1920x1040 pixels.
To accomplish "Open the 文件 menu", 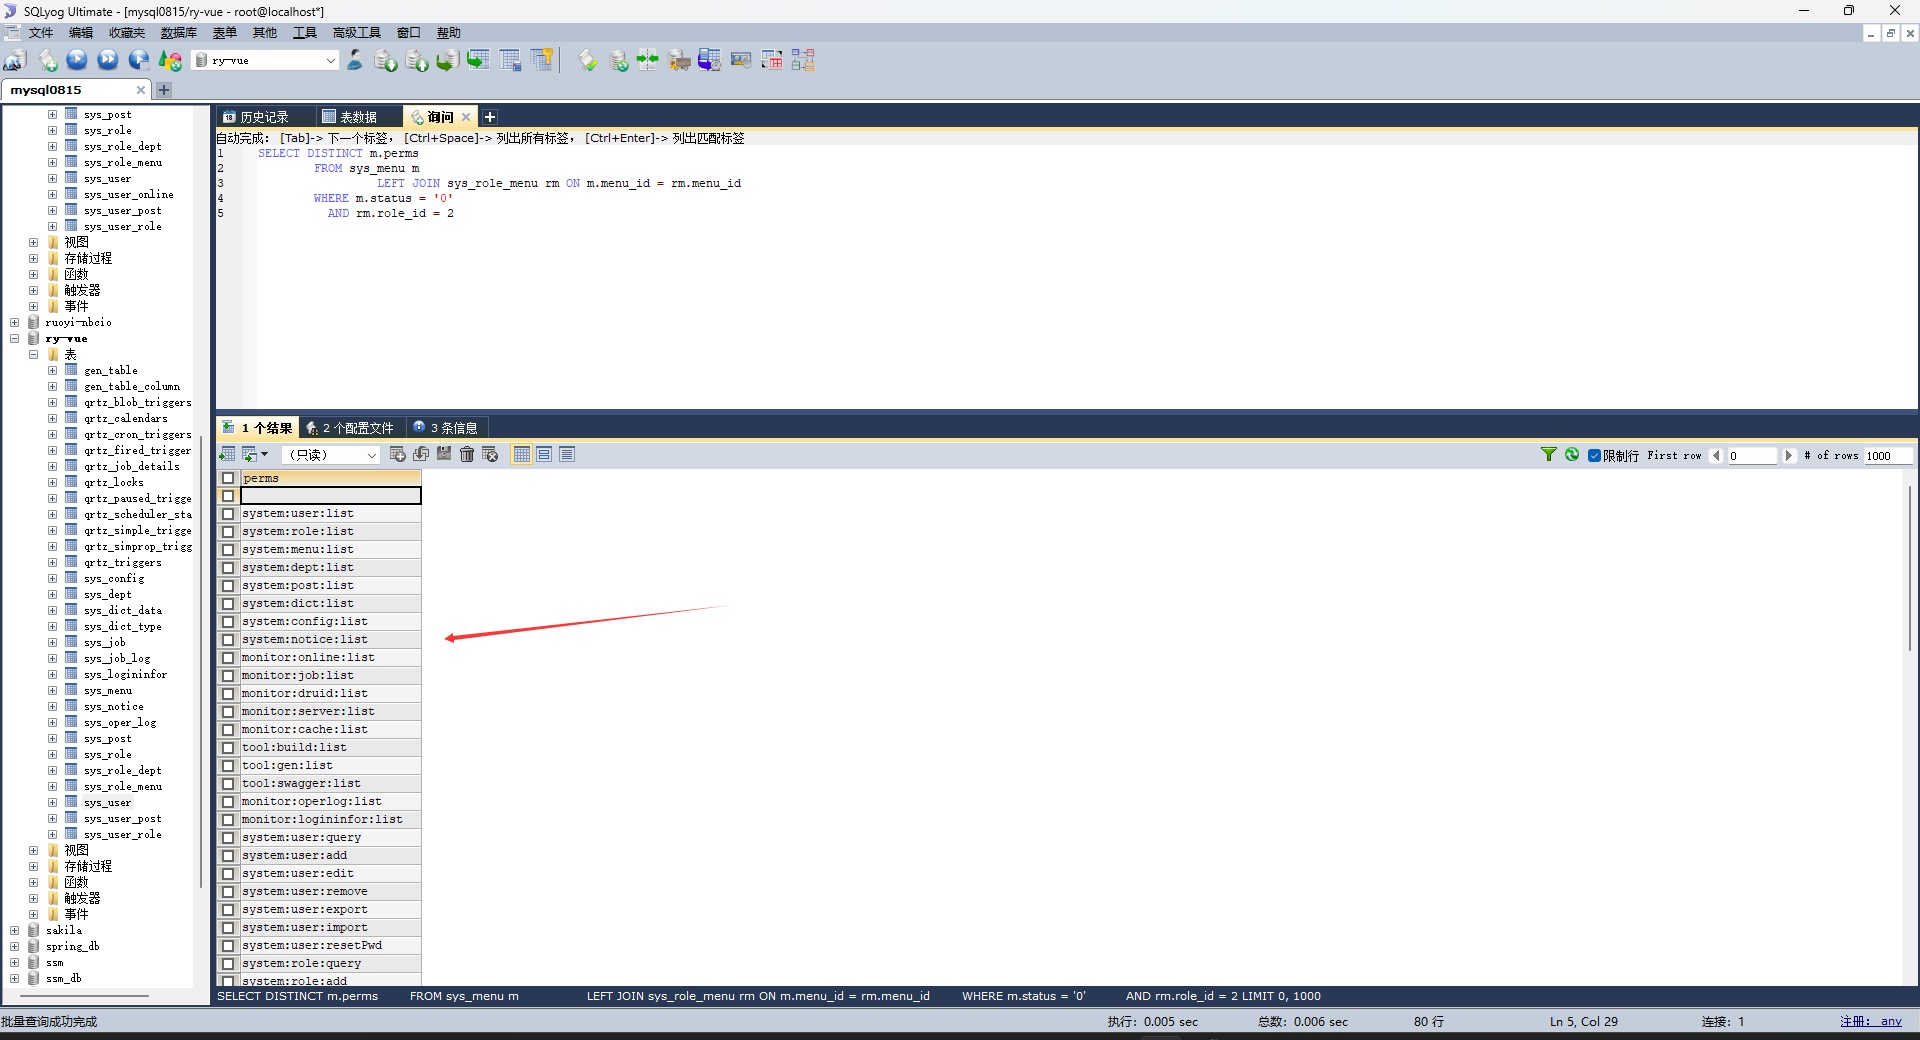I will click(41, 33).
